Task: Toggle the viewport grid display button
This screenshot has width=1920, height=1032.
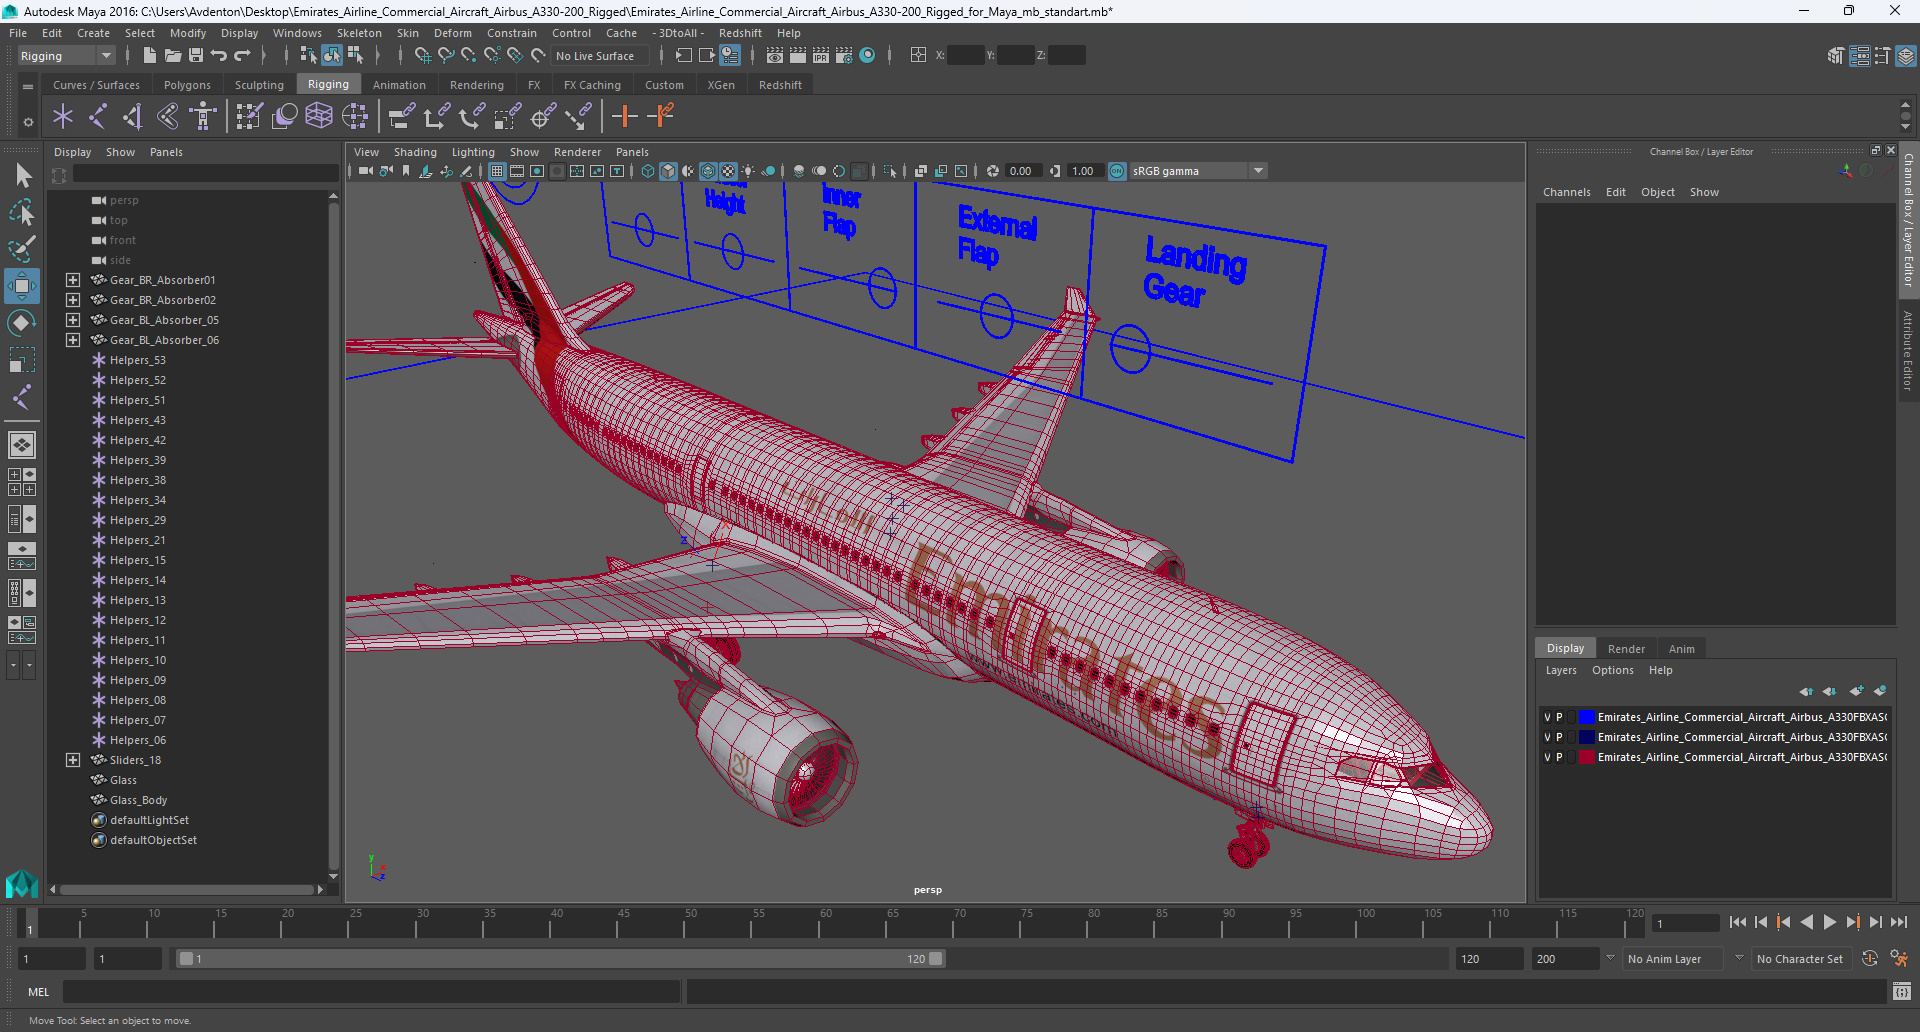Action: [x=497, y=171]
